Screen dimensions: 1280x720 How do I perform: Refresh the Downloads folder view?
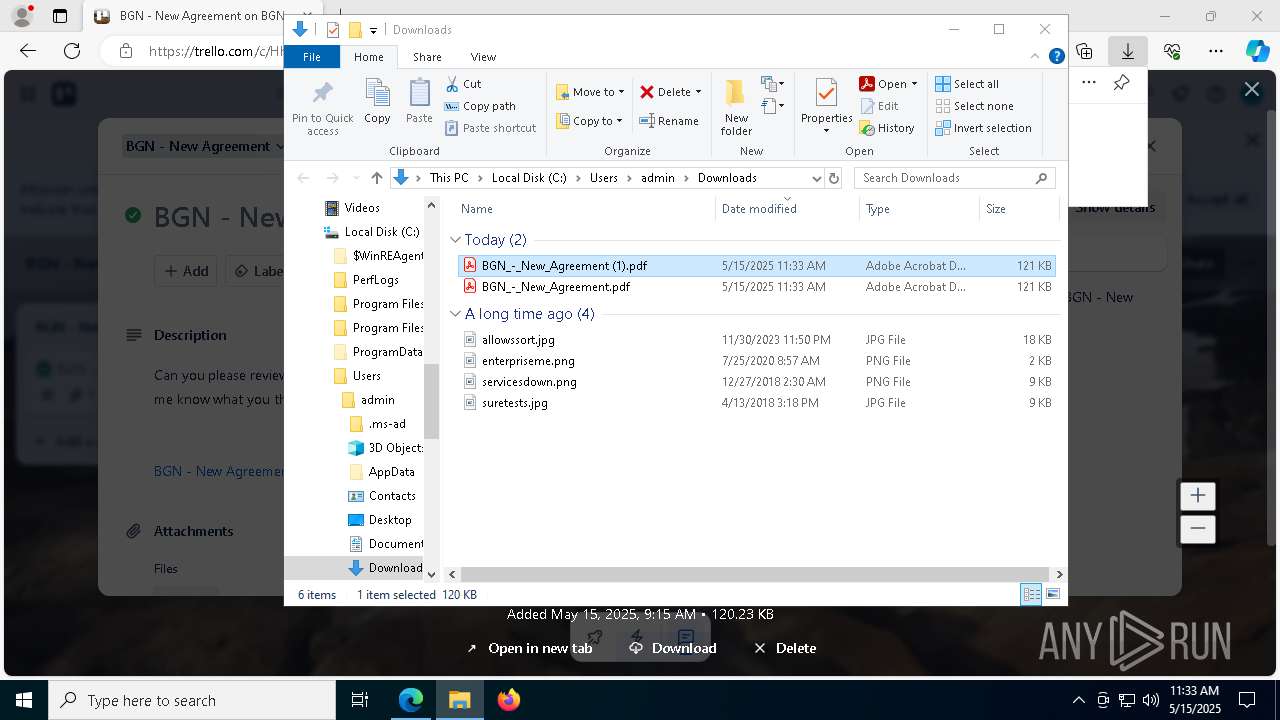click(834, 178)
